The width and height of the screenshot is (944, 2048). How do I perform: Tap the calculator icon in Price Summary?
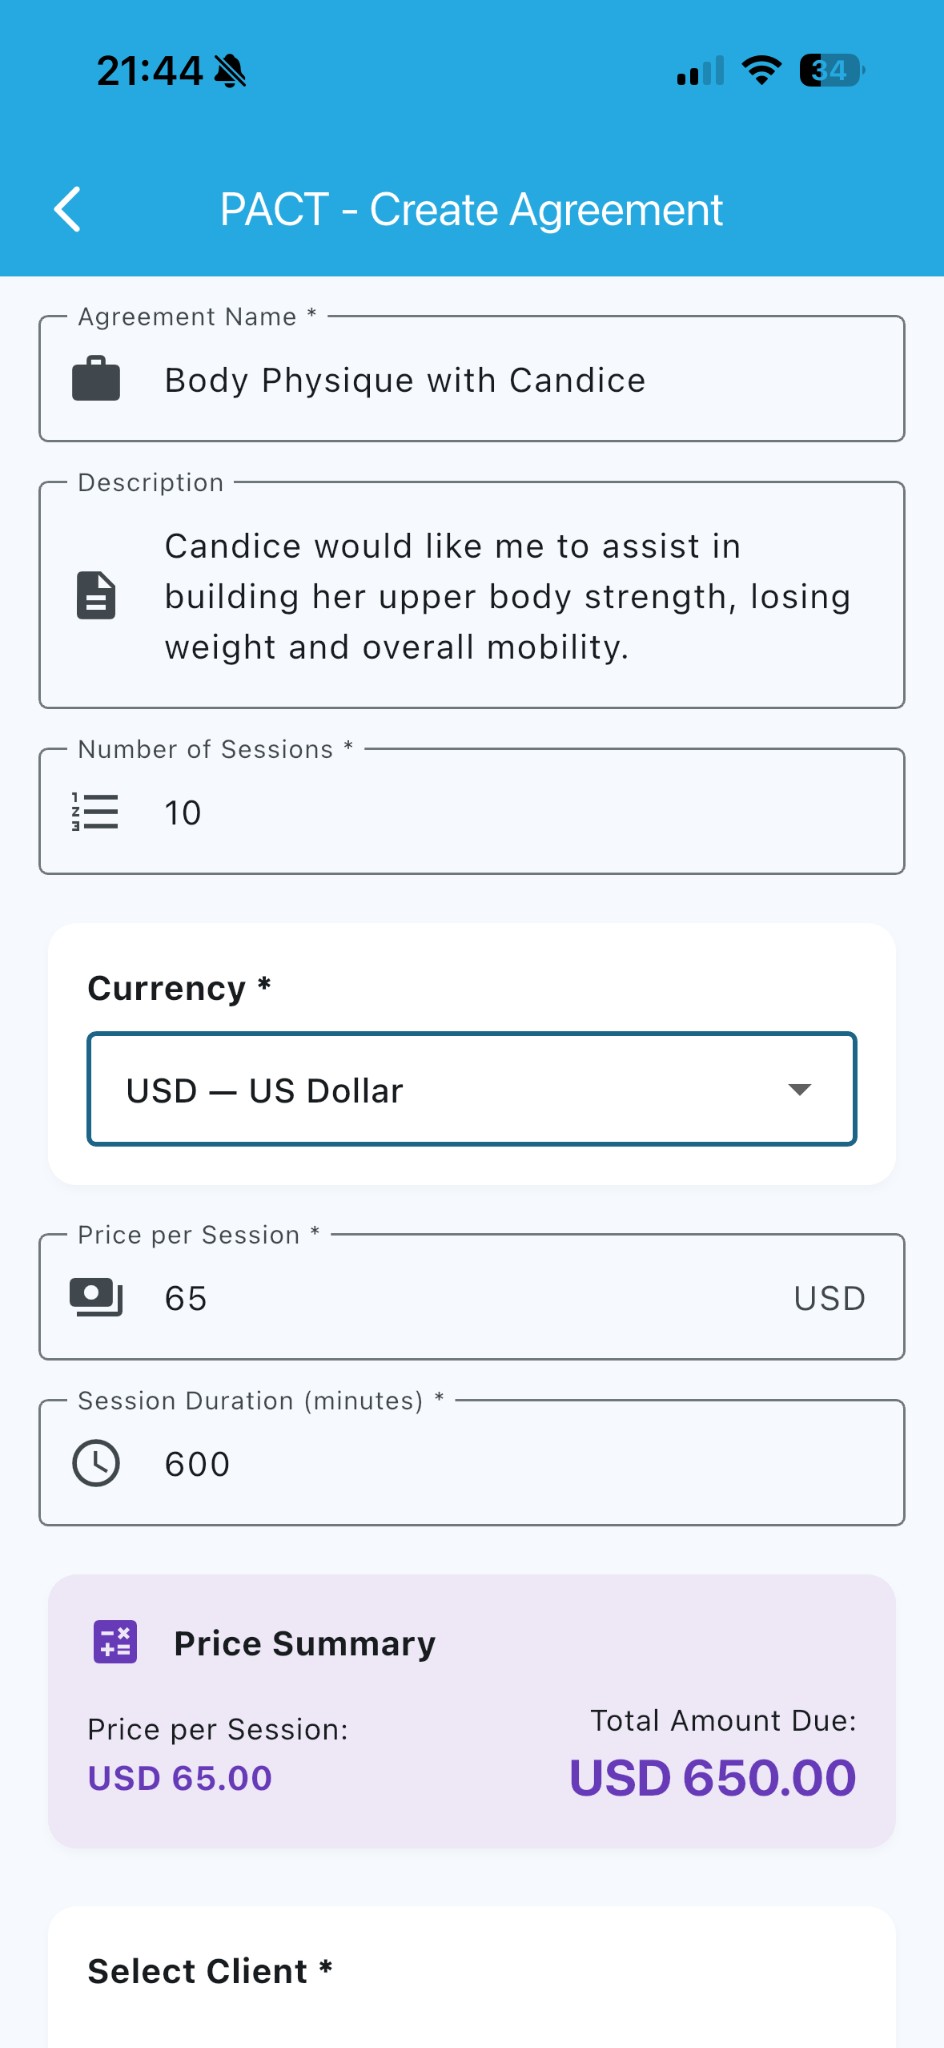pyautogui.click(x=115, y=1642)
